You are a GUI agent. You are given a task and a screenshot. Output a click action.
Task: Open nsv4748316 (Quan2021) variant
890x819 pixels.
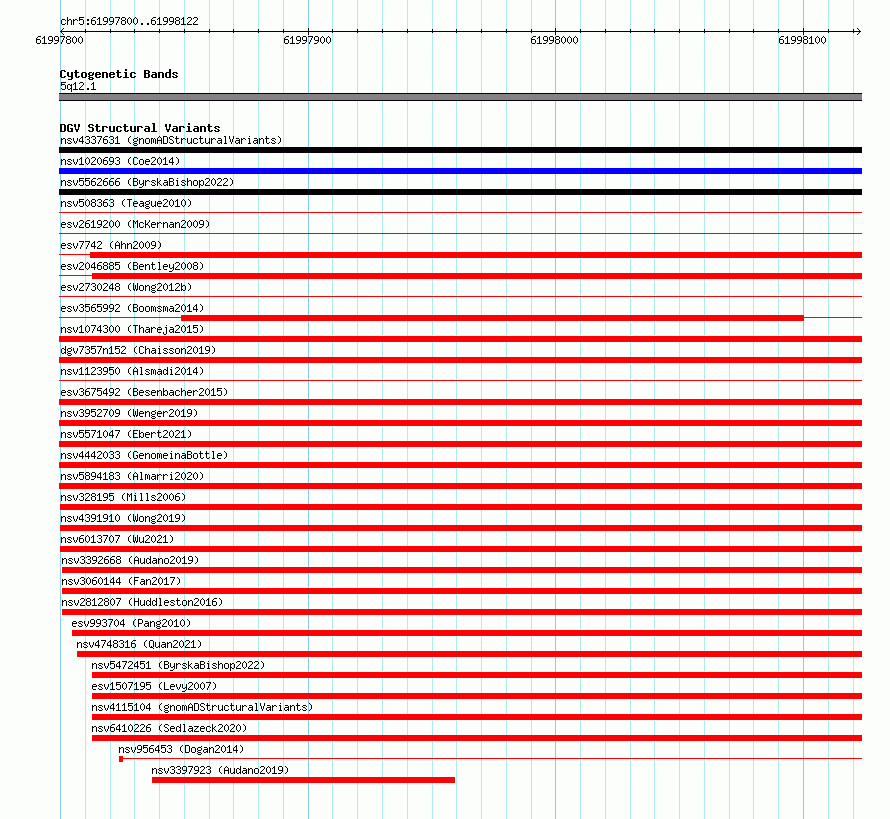(x=139, y=644)
